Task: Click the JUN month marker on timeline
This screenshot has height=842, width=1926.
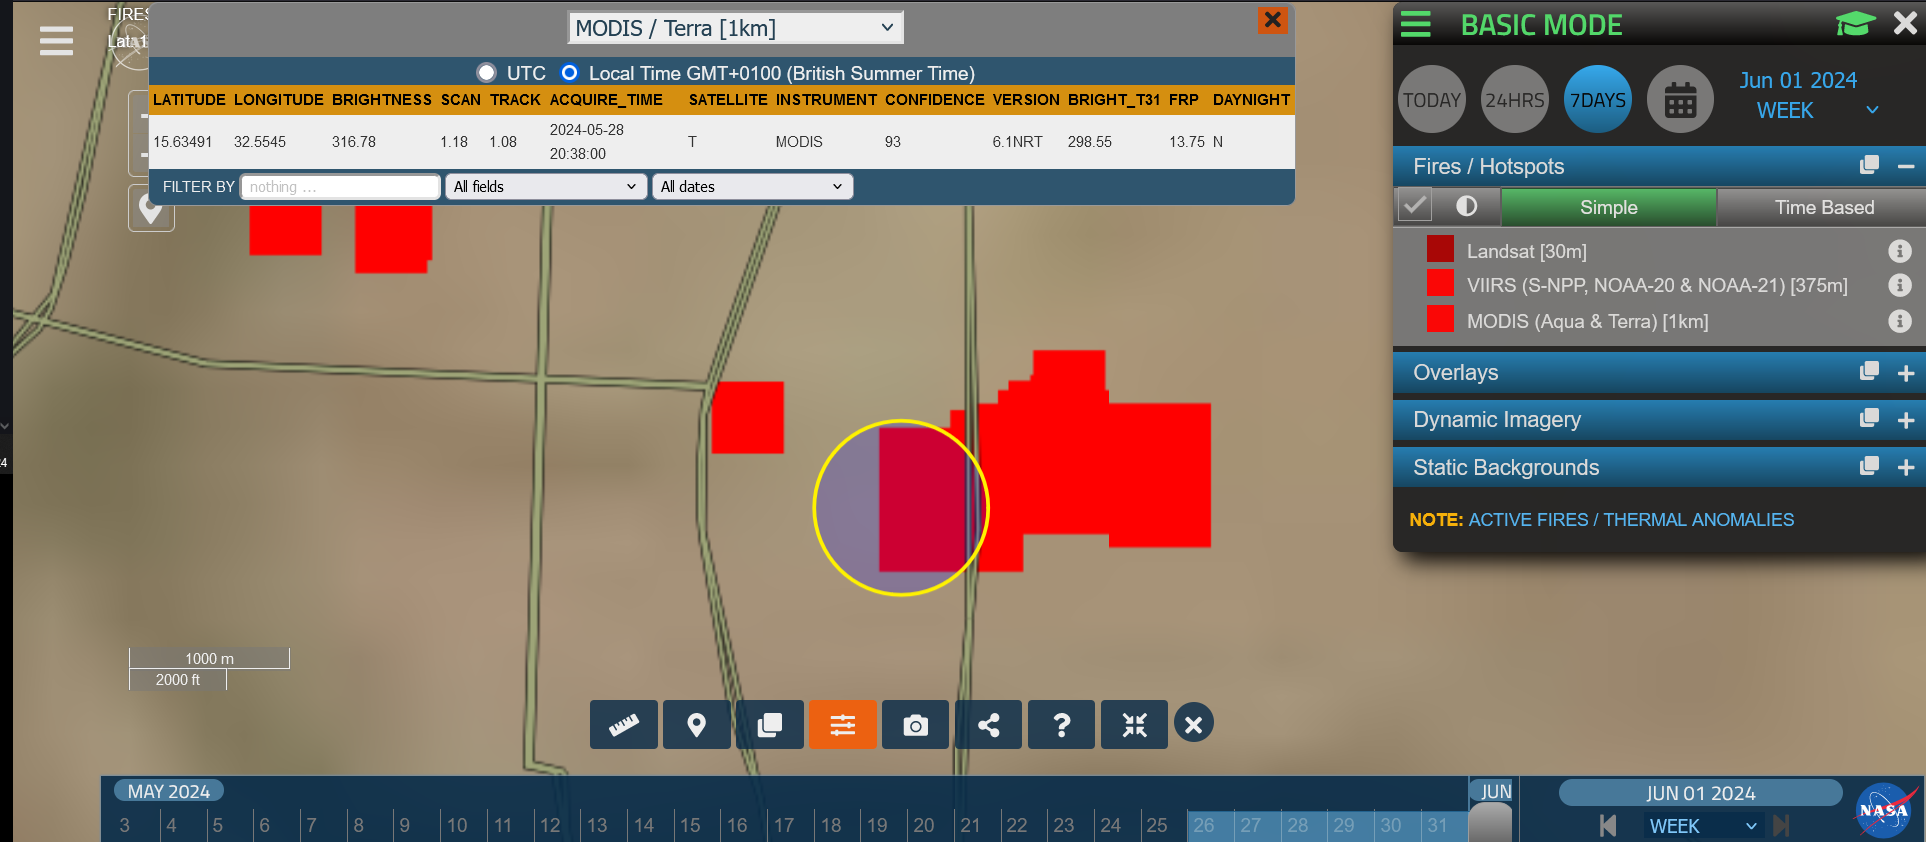Action: pos(1495,792)
